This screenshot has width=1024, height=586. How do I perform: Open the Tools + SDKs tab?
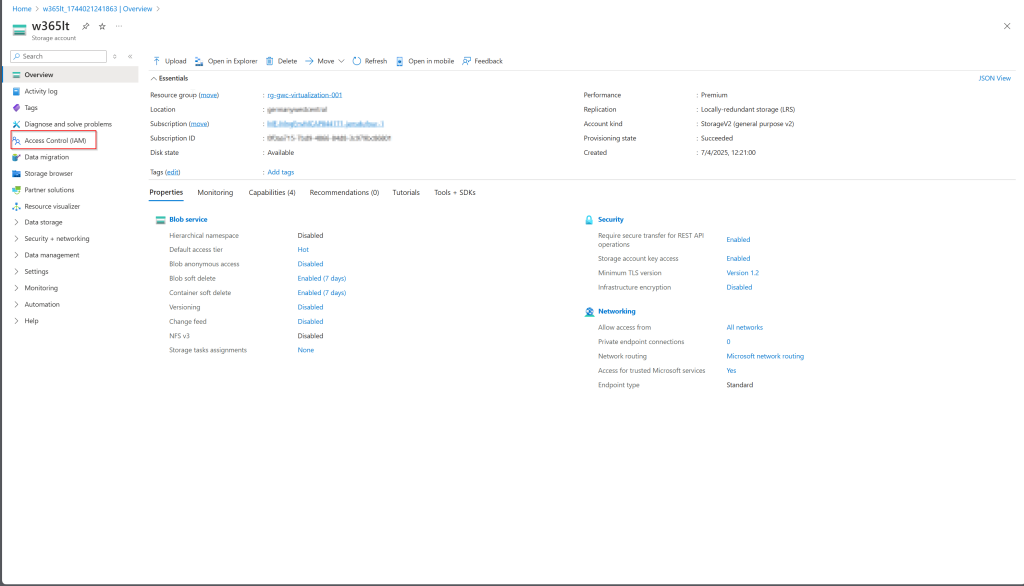click(455, 193)
